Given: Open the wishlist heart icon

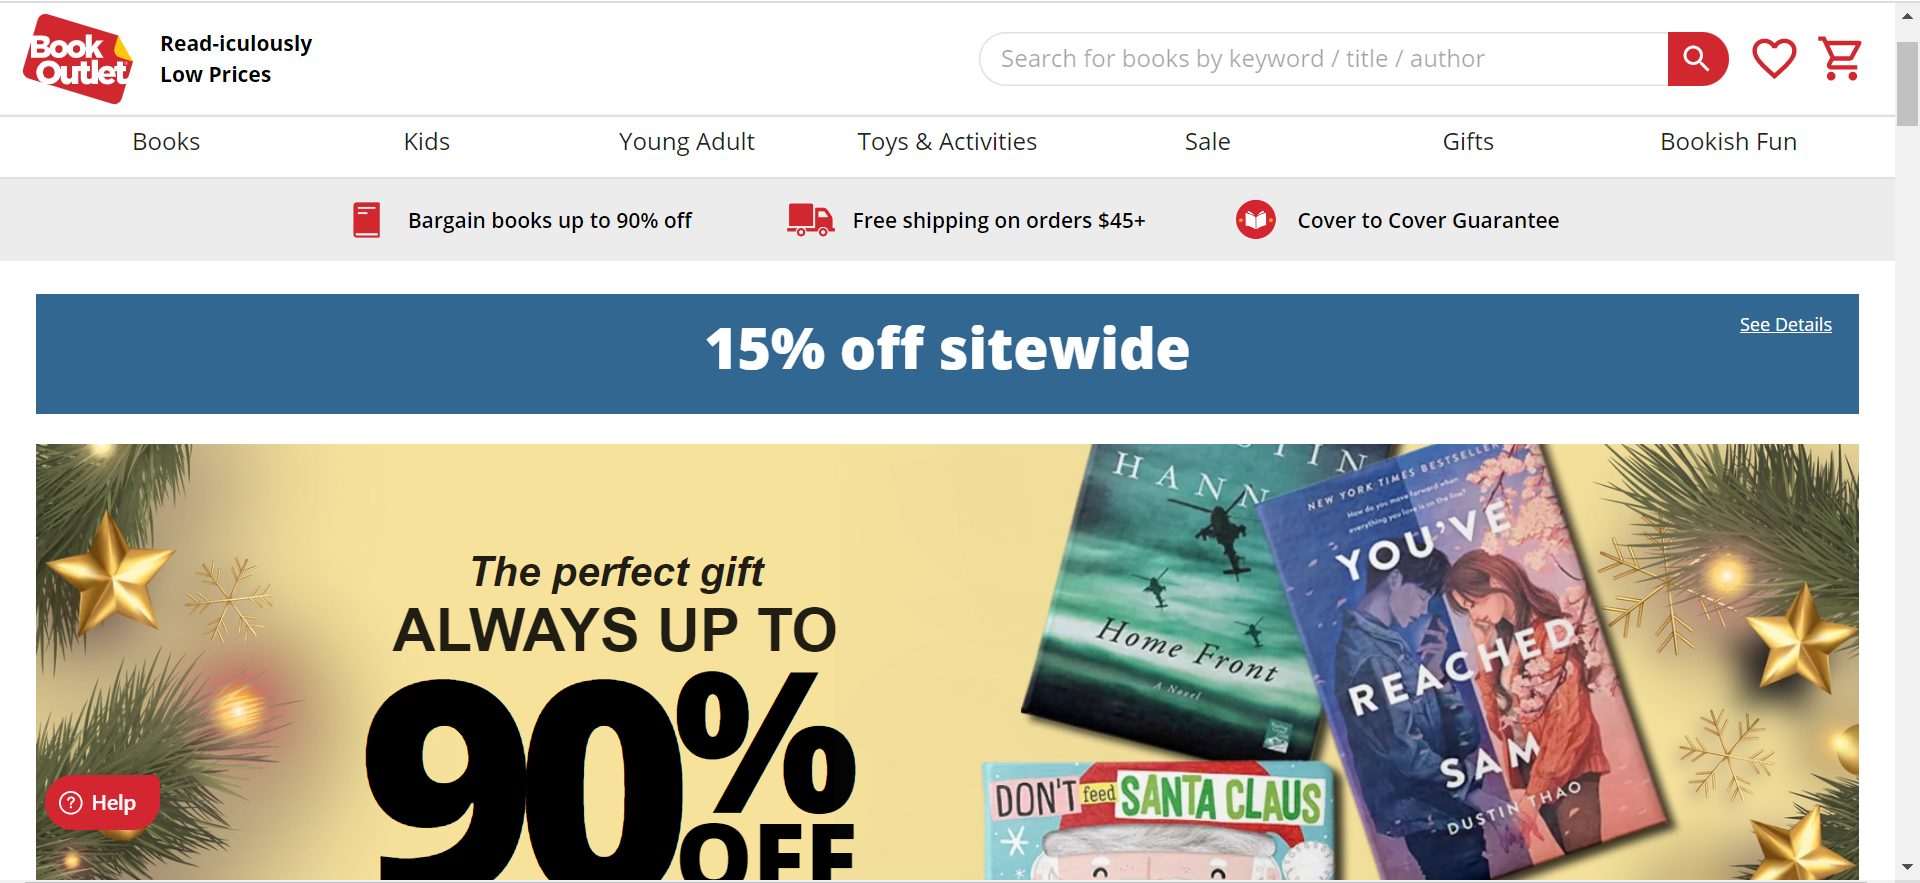Looking at the screenshot, I should [x=1774, y=59].
